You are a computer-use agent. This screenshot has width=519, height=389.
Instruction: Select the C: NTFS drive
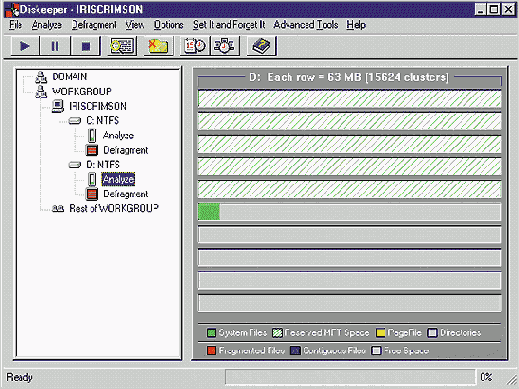click(x=102, y=120)
